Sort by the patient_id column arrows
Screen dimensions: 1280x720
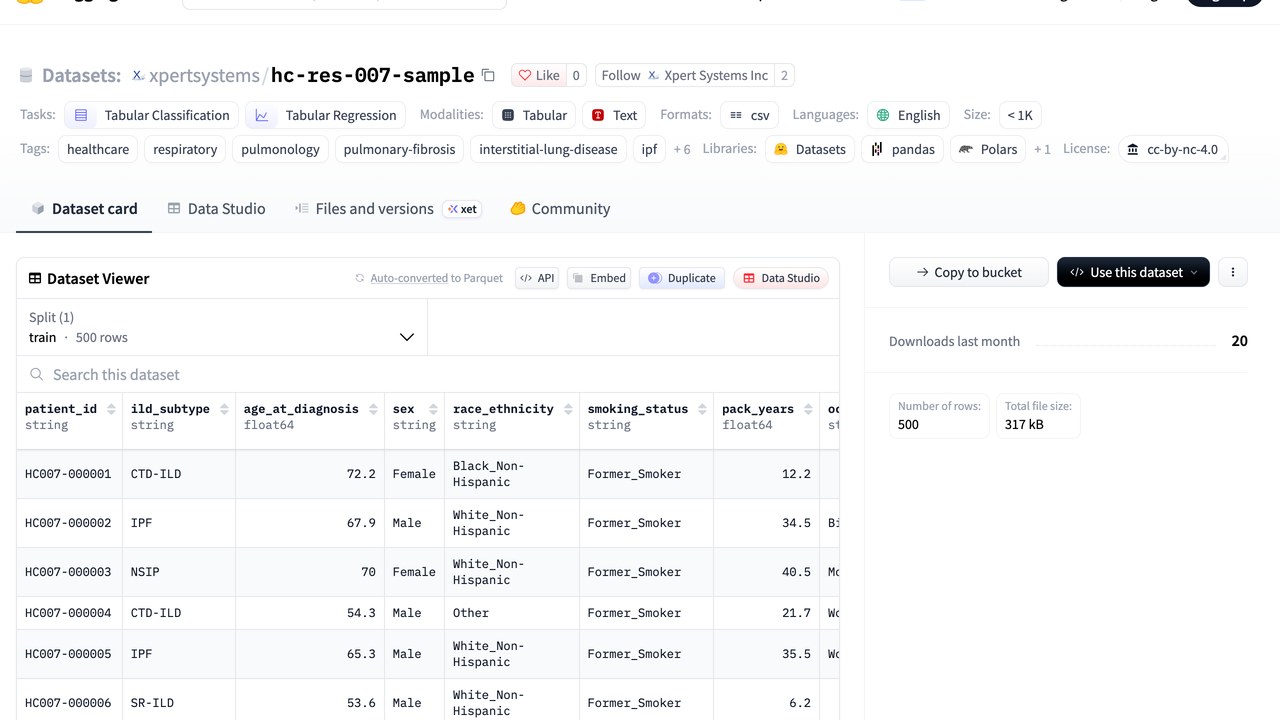coord(110,409)
